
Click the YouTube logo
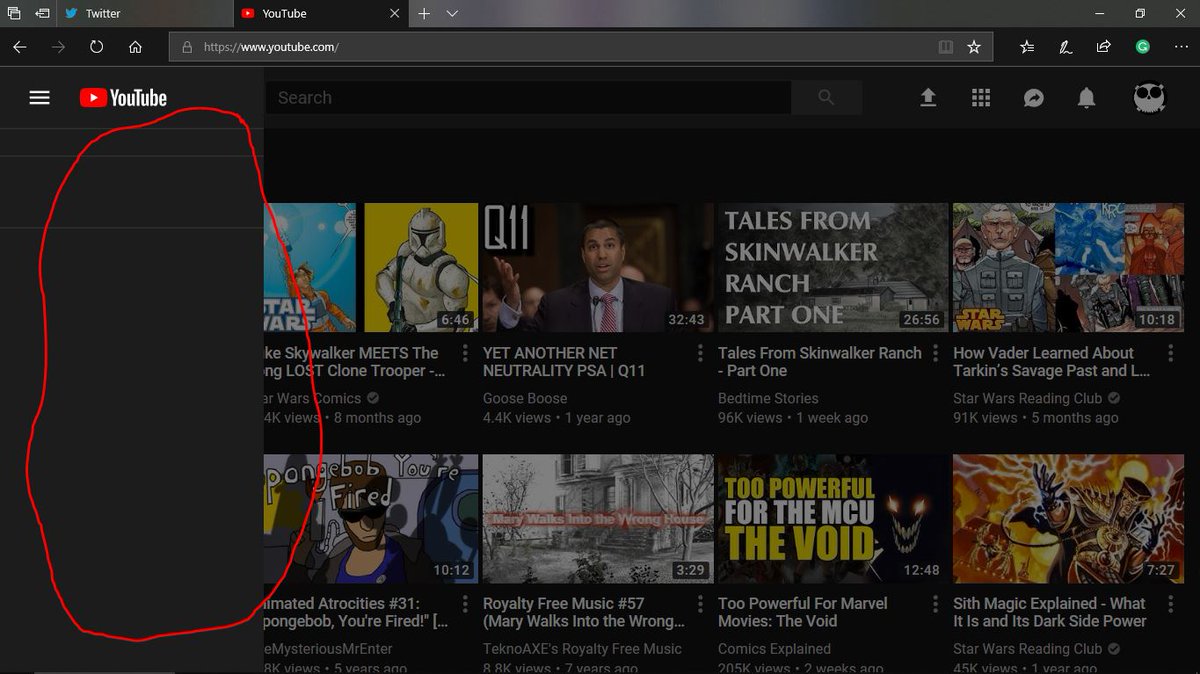pyautogui.click(x=124, y=98)
